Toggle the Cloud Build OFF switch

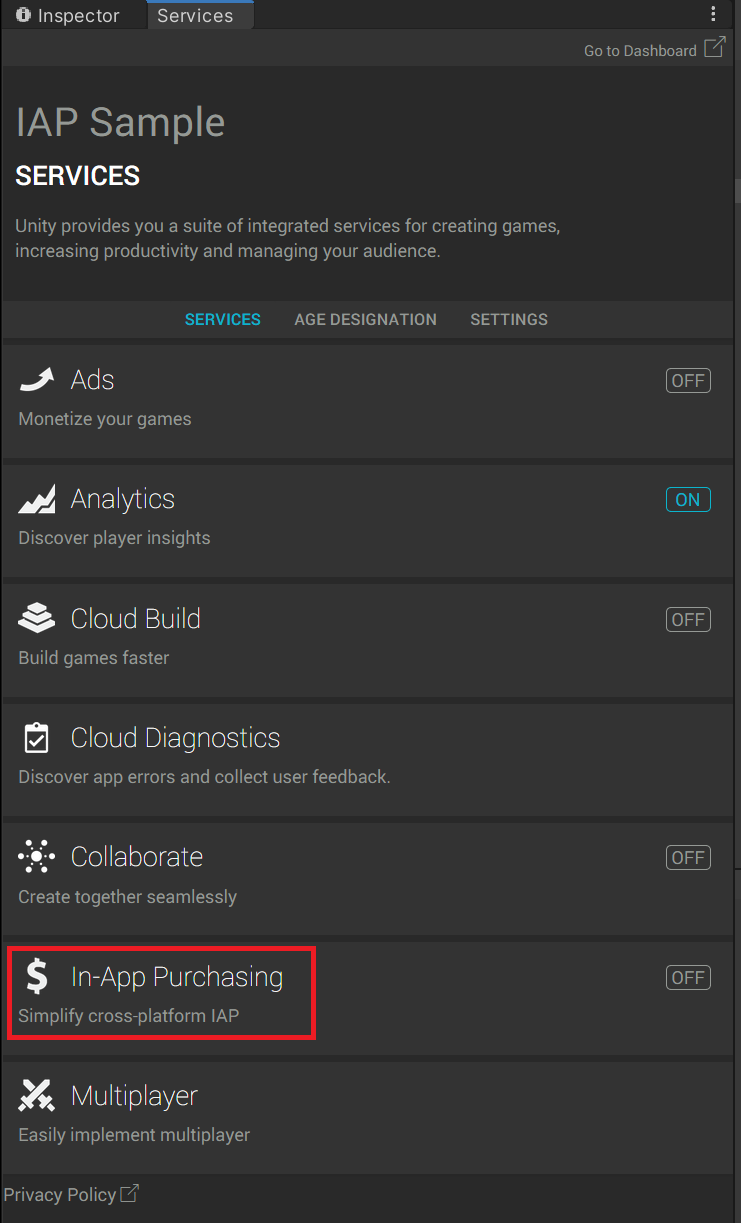tap(688, 620)
